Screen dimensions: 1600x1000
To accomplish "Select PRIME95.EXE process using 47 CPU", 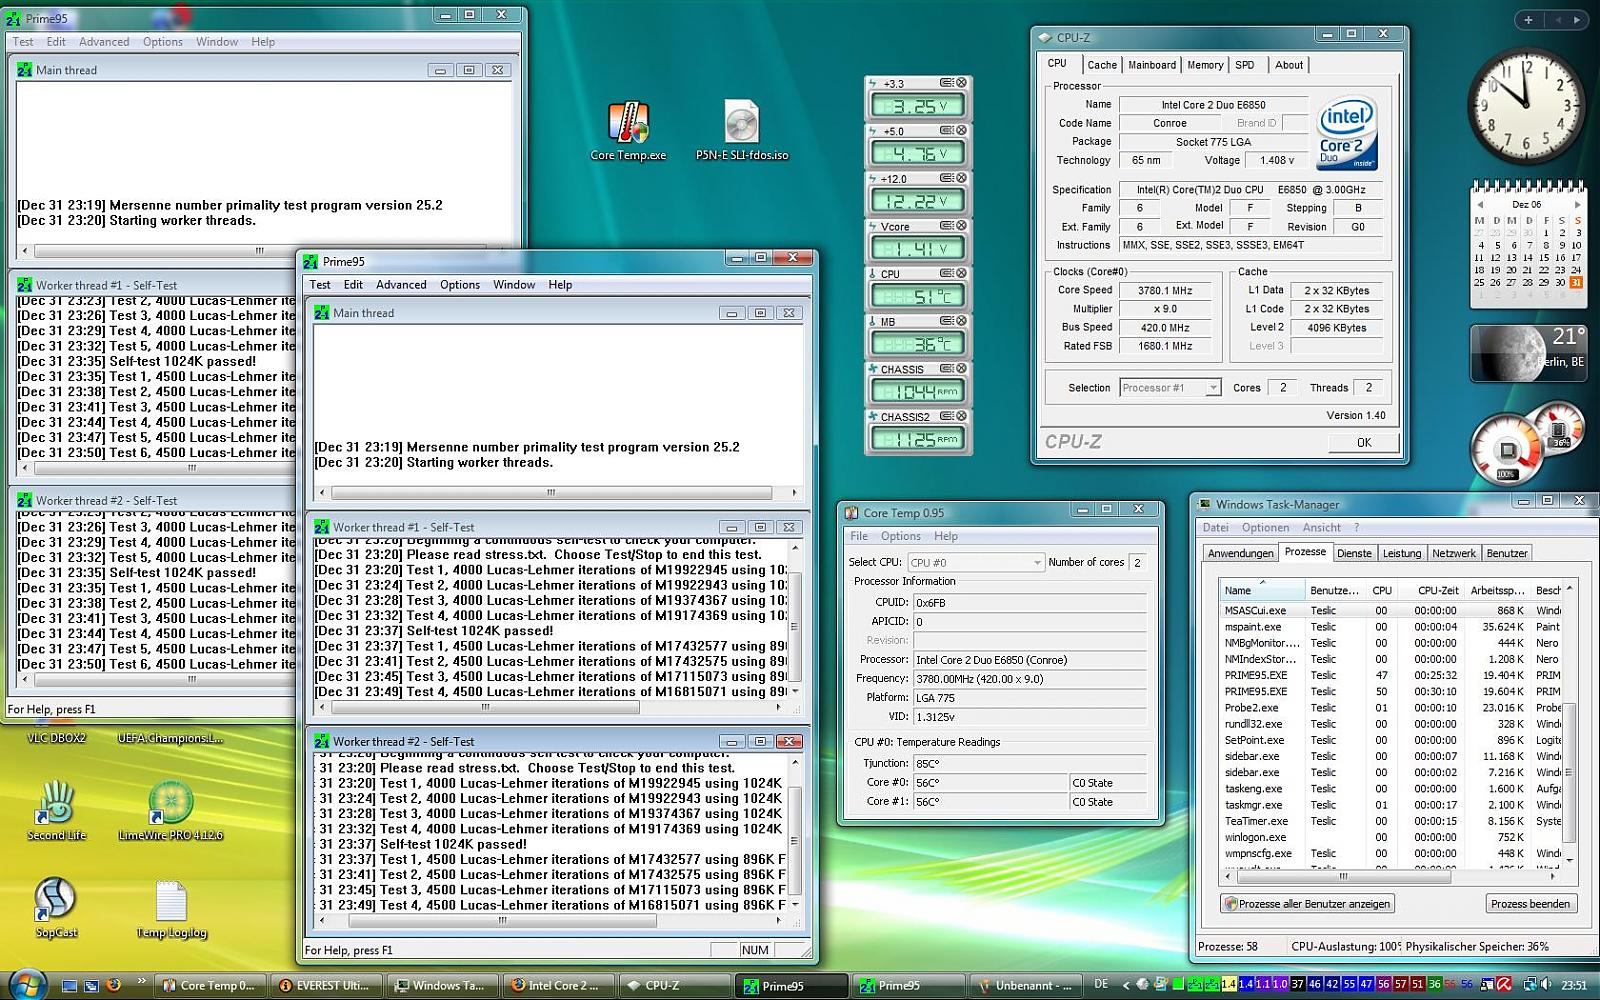I will [x=1390, y=675].
